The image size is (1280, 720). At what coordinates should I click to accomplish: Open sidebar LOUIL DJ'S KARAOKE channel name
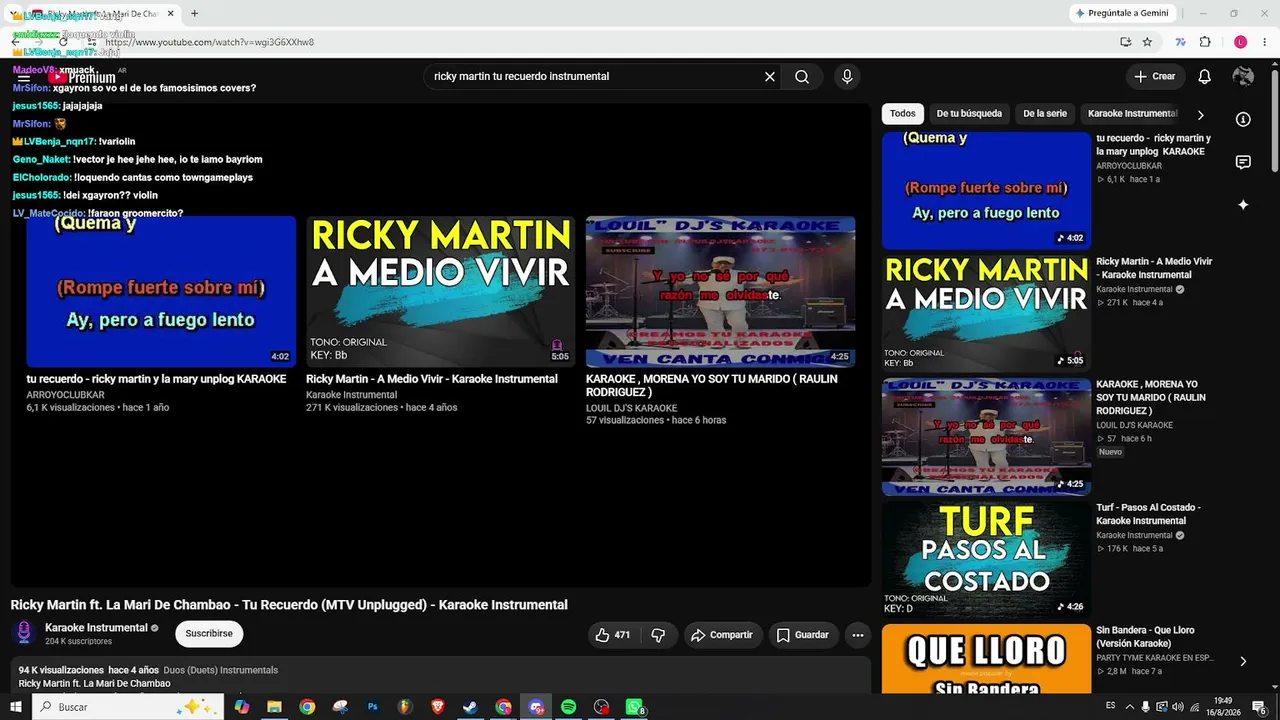tap(1134, 425)
